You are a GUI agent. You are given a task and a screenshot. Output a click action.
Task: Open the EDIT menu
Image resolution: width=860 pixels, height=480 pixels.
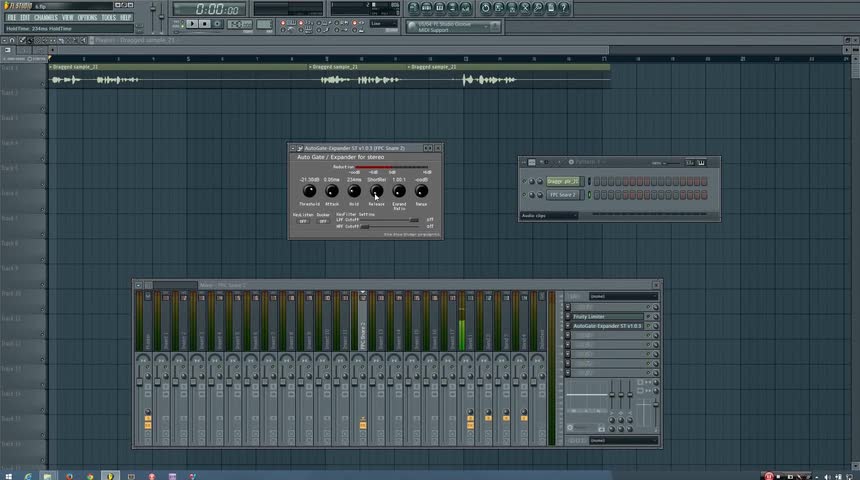coord(25,18)
